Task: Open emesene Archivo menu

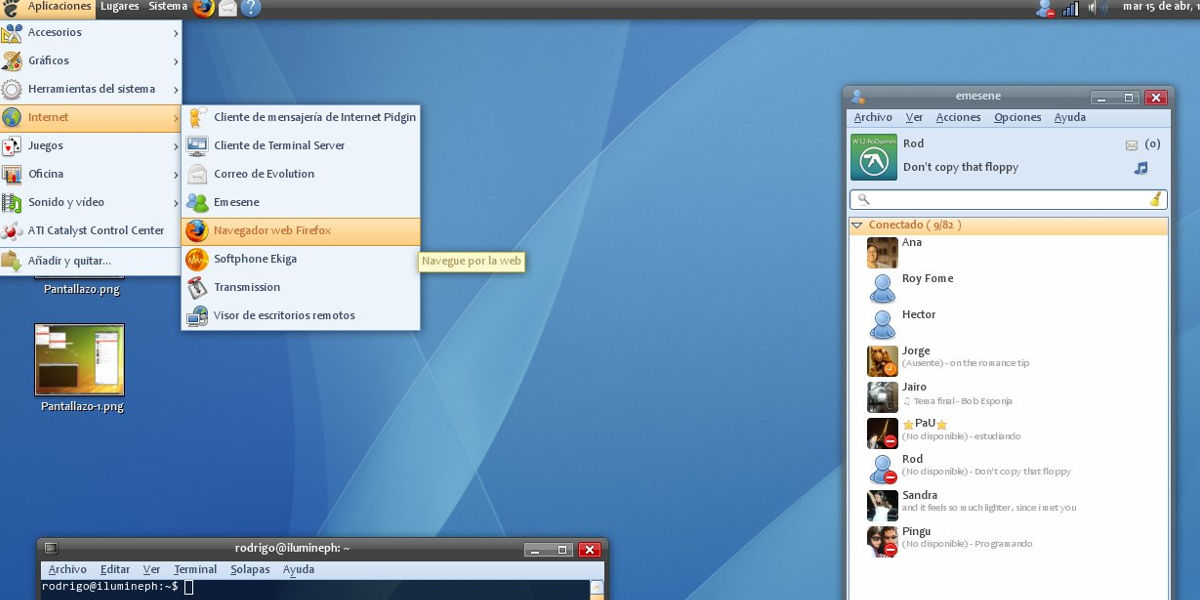Action: pos(872,117)
